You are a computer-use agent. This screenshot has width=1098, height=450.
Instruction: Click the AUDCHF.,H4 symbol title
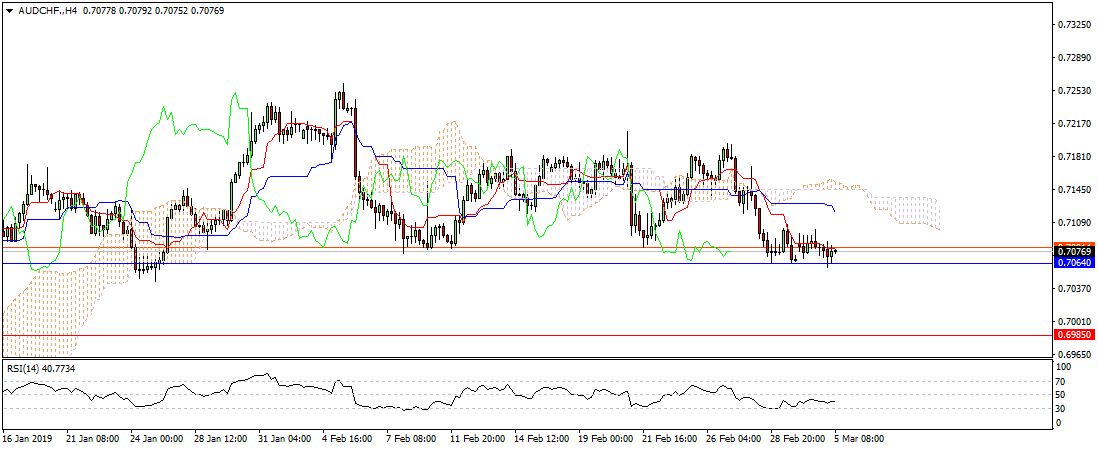click(x=46, y=9)
